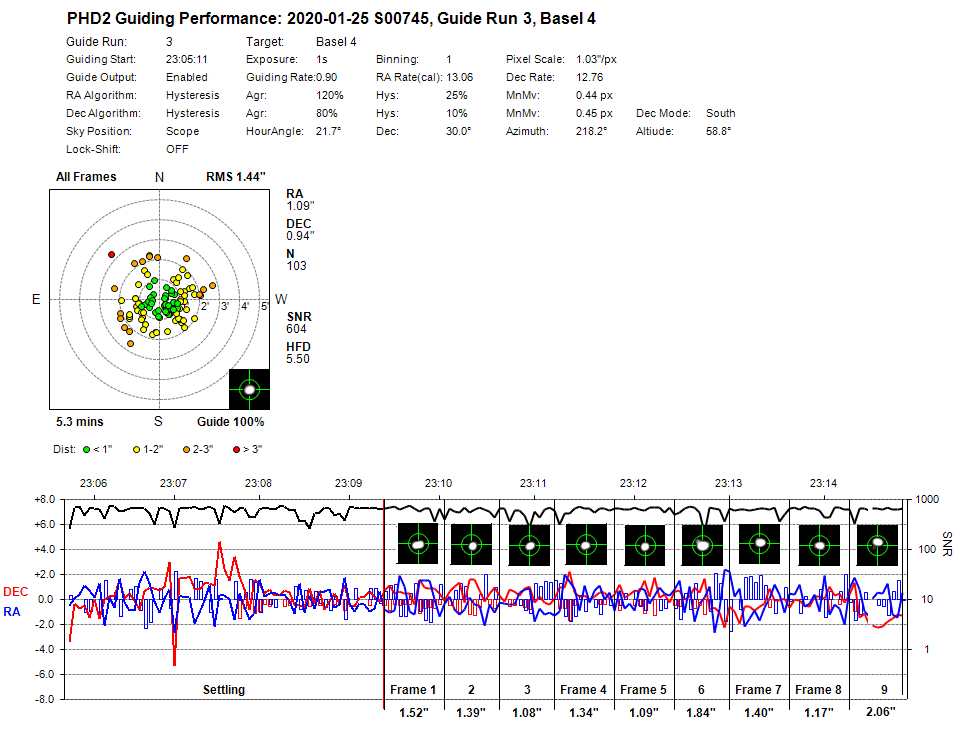960x734 pixels.
Task: Click the Altitude value '58.8°'
Action: coord(718,131)
